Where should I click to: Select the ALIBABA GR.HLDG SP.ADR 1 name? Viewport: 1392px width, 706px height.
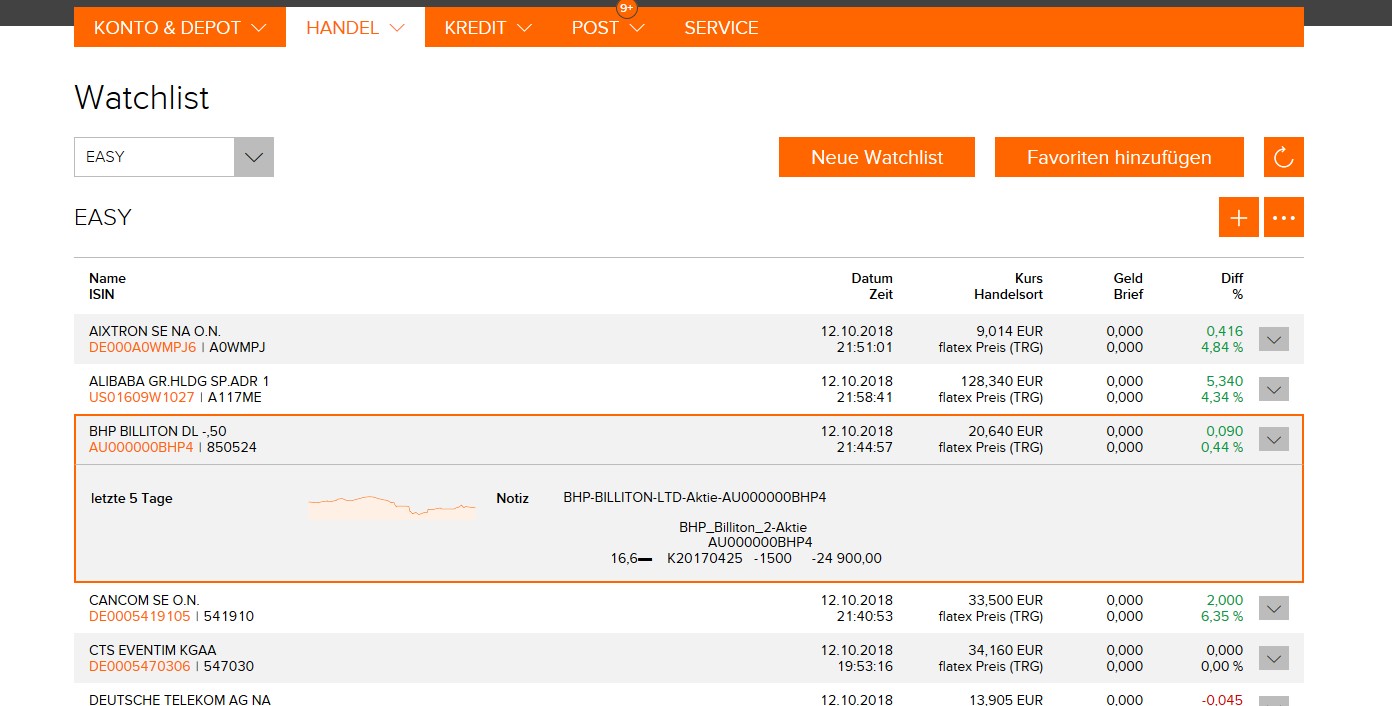(x=179, y=381)
